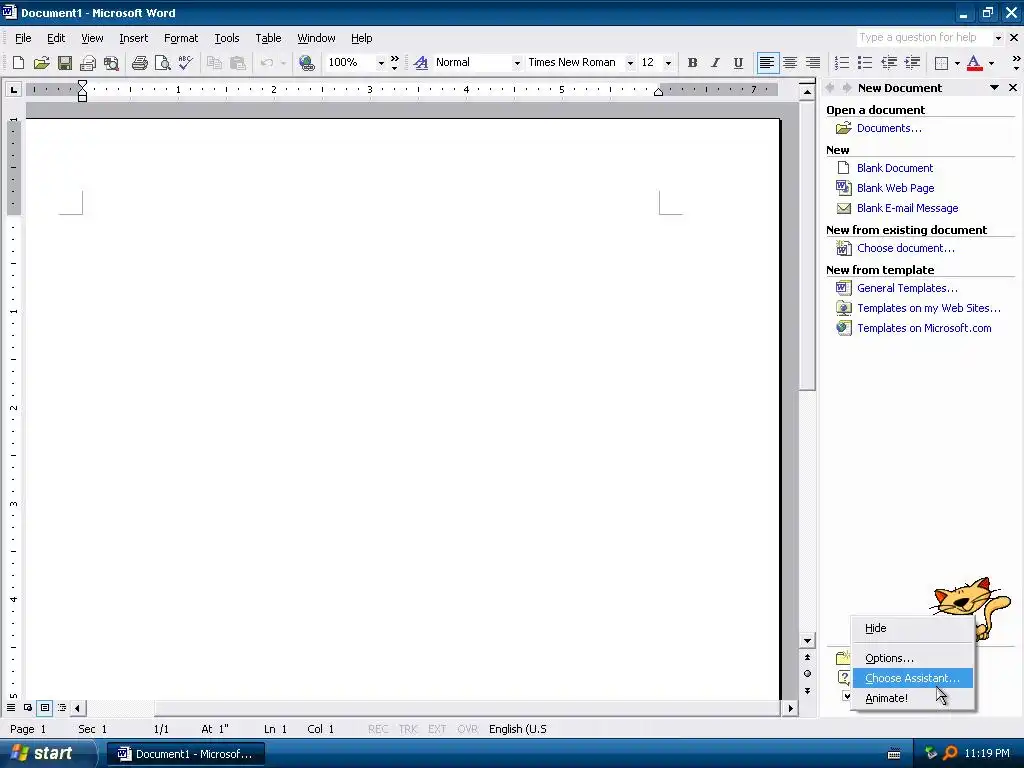Switch to Web Layout View button
Screen dimensions: 1024x768
28,708
